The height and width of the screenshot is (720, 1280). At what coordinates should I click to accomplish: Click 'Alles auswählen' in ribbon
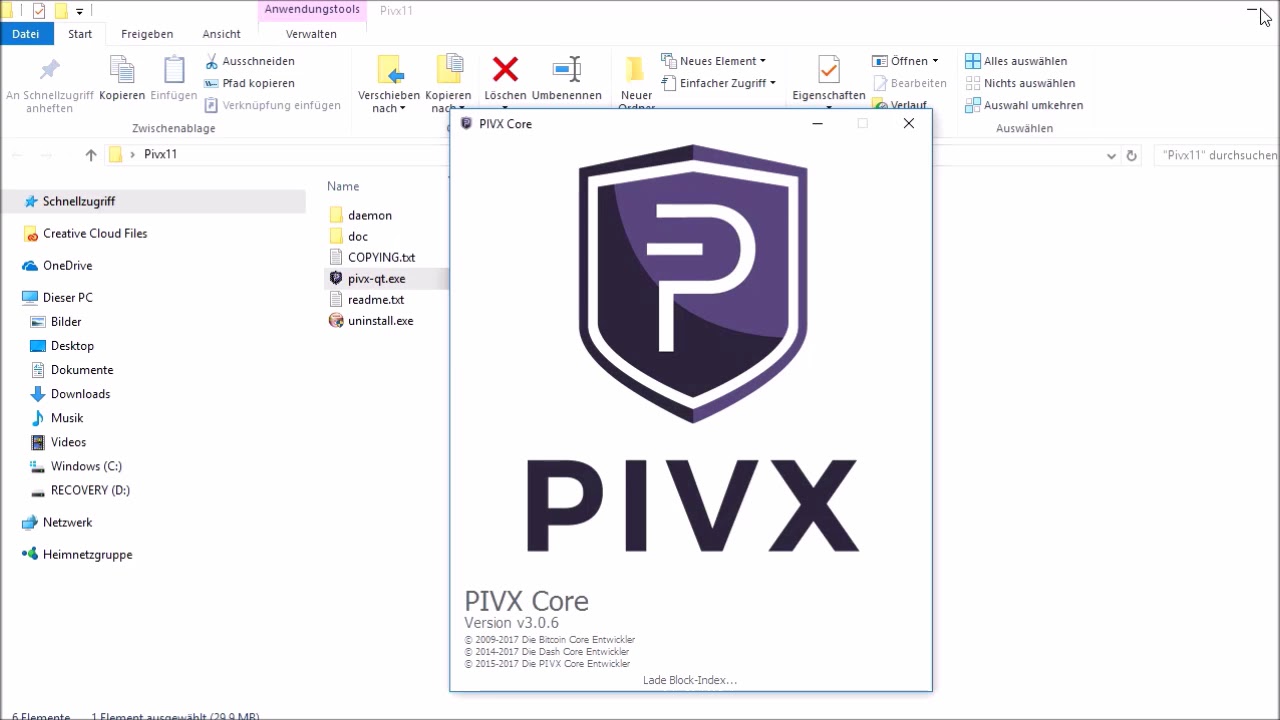click(1016, 61)
